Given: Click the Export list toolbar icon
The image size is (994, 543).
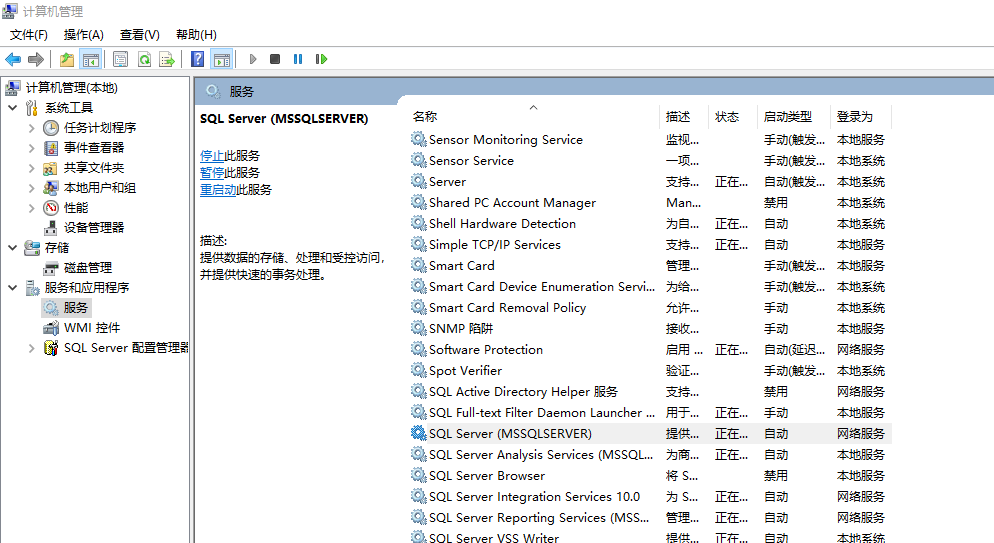Looking at the screenshot, I should click(x=167, y=59).
